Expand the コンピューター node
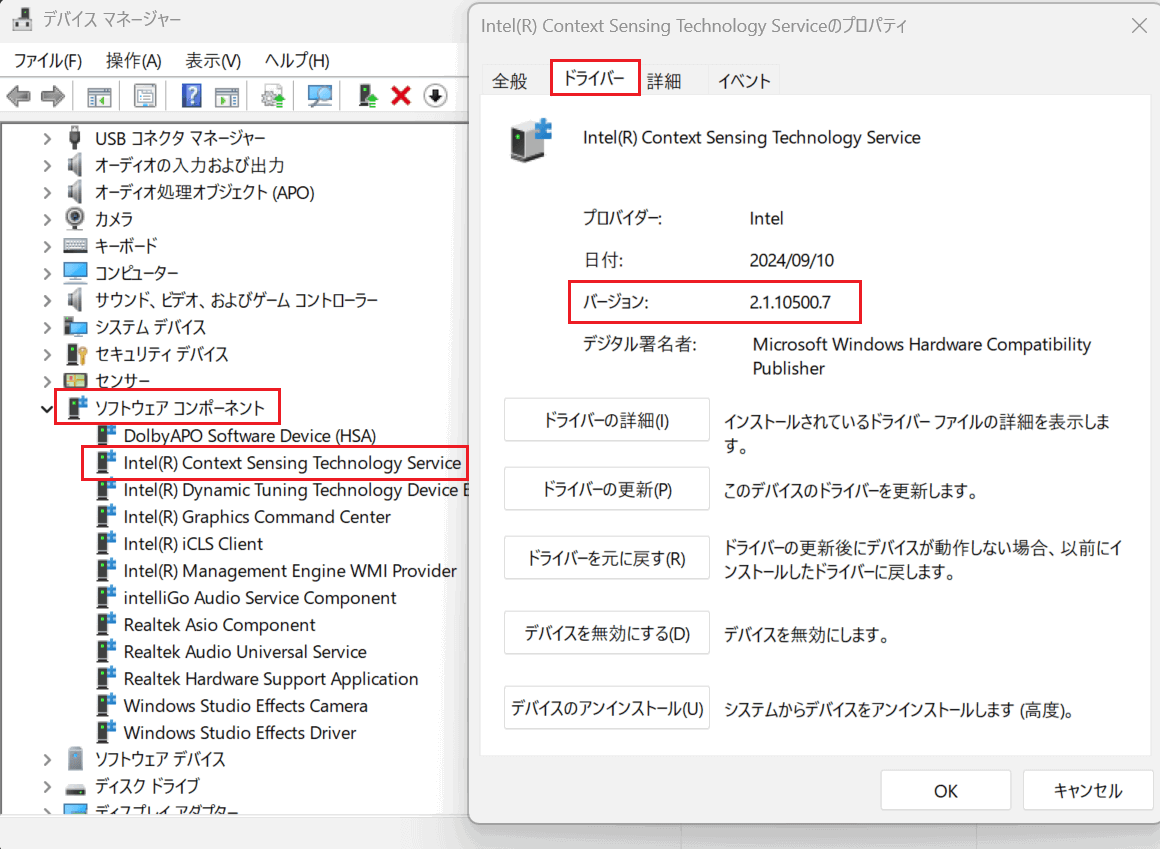The width and height of the screenshot is (1160, 849). pos(47,273)
